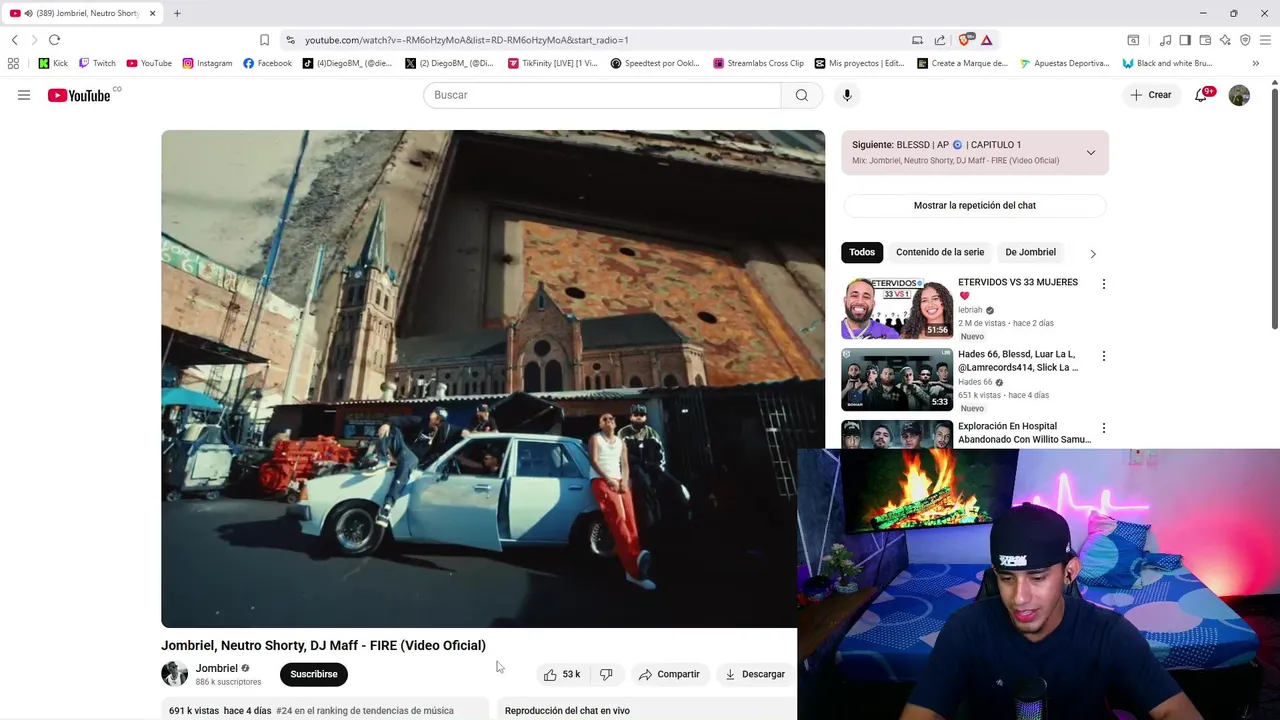Click the '#24 en el ranking de tendencias' text

coord(365,711)
